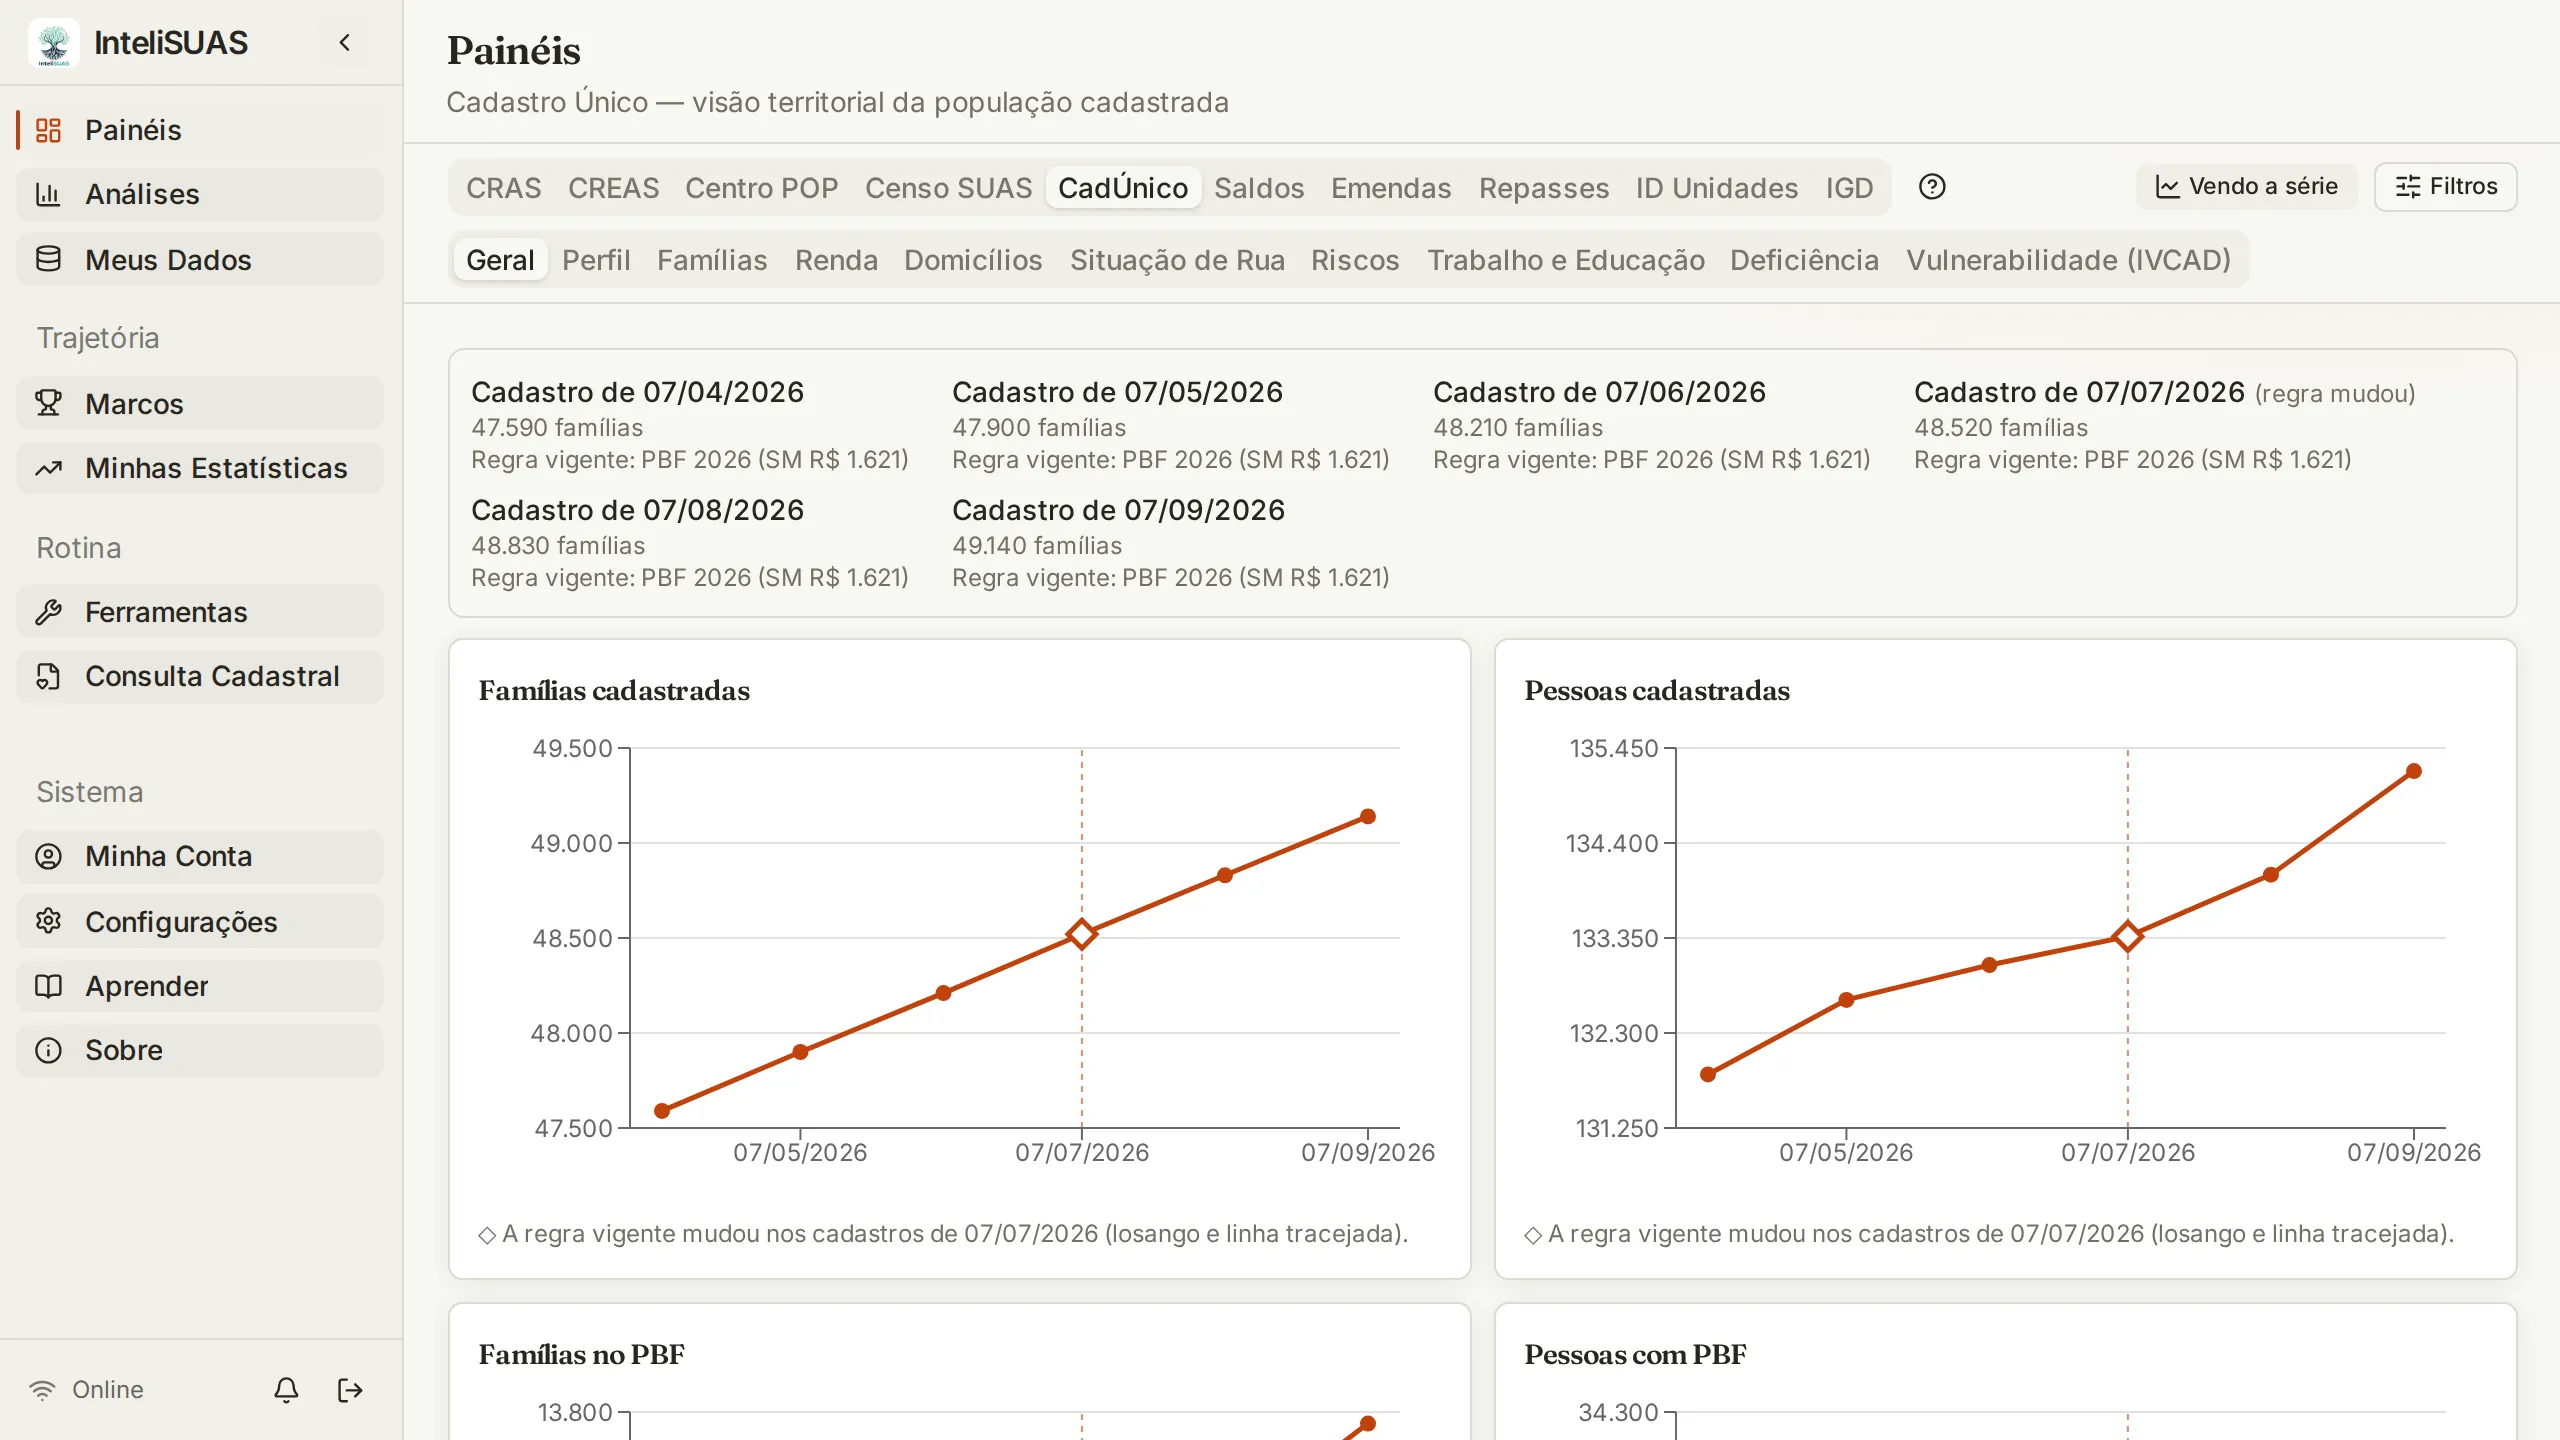Select the Trabalho e Educação sub-tab
This screenshot has width=2560, height=1440.
(1566, 260)
